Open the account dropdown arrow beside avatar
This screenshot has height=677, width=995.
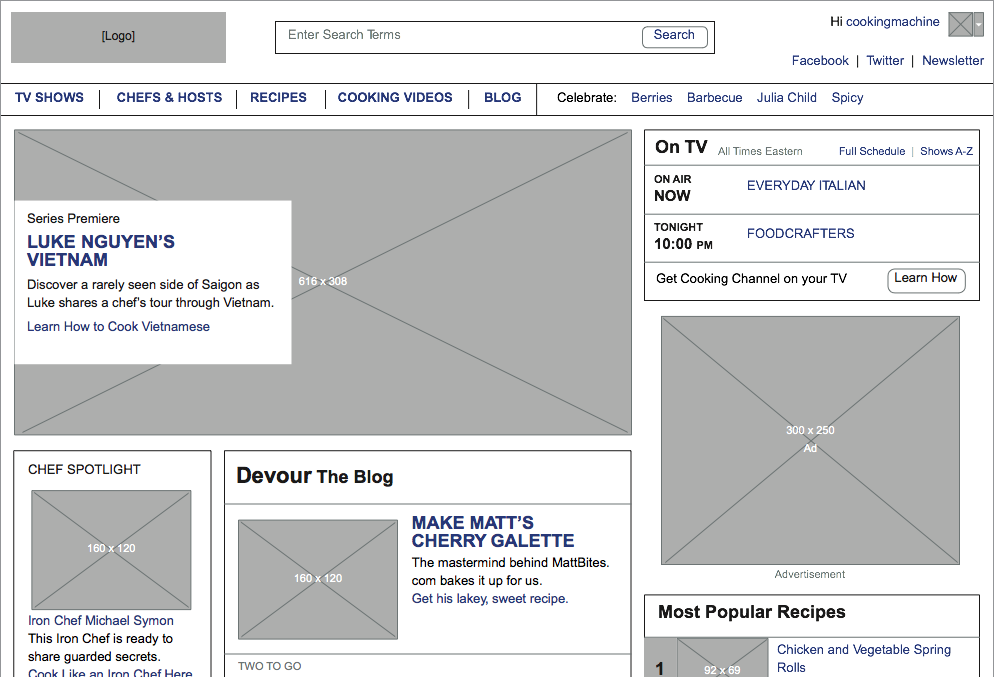pos(978,25)
